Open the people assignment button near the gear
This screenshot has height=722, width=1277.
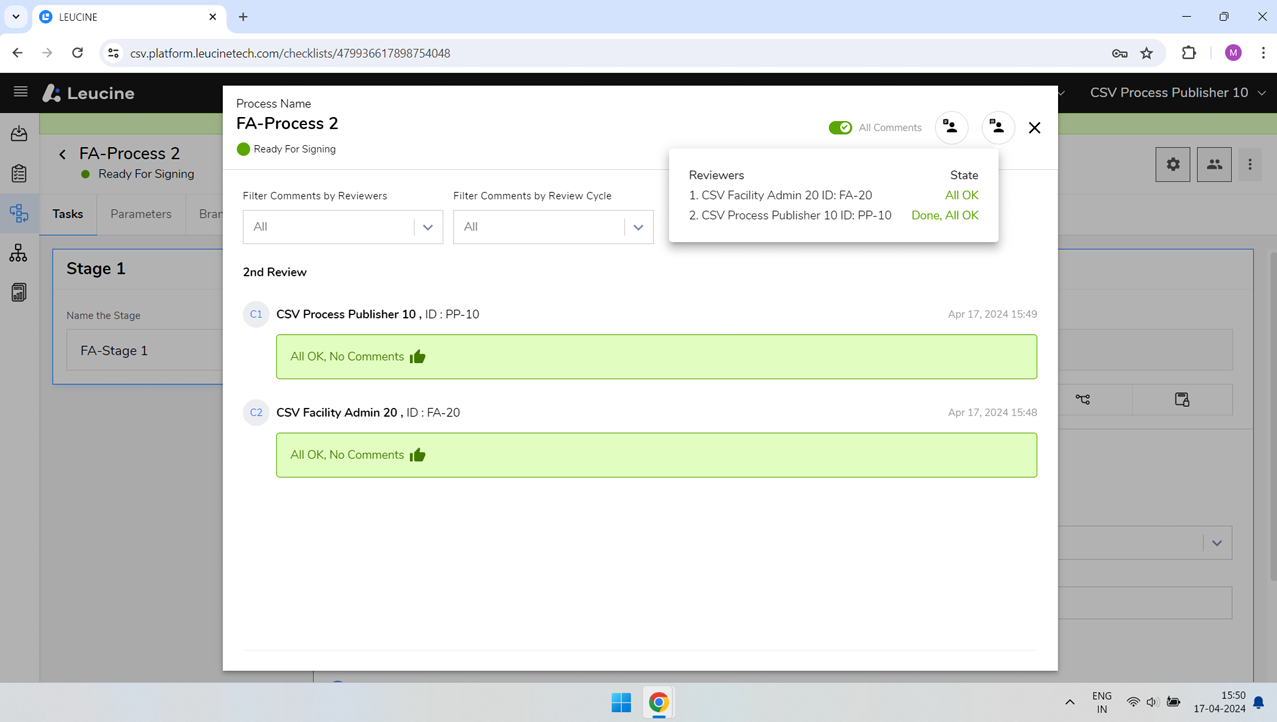point(1214,164)
